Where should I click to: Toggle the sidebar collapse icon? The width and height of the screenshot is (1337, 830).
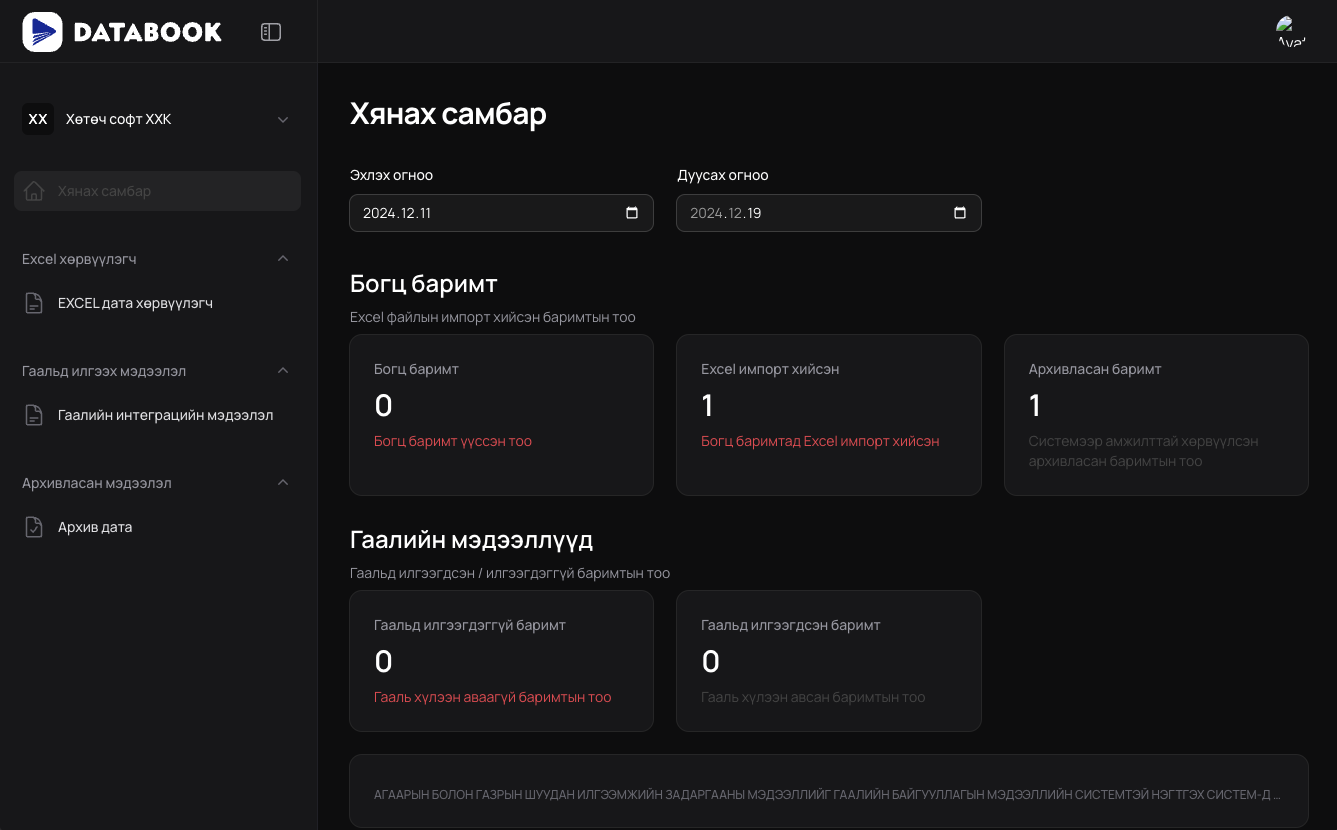tap(271, 32)
